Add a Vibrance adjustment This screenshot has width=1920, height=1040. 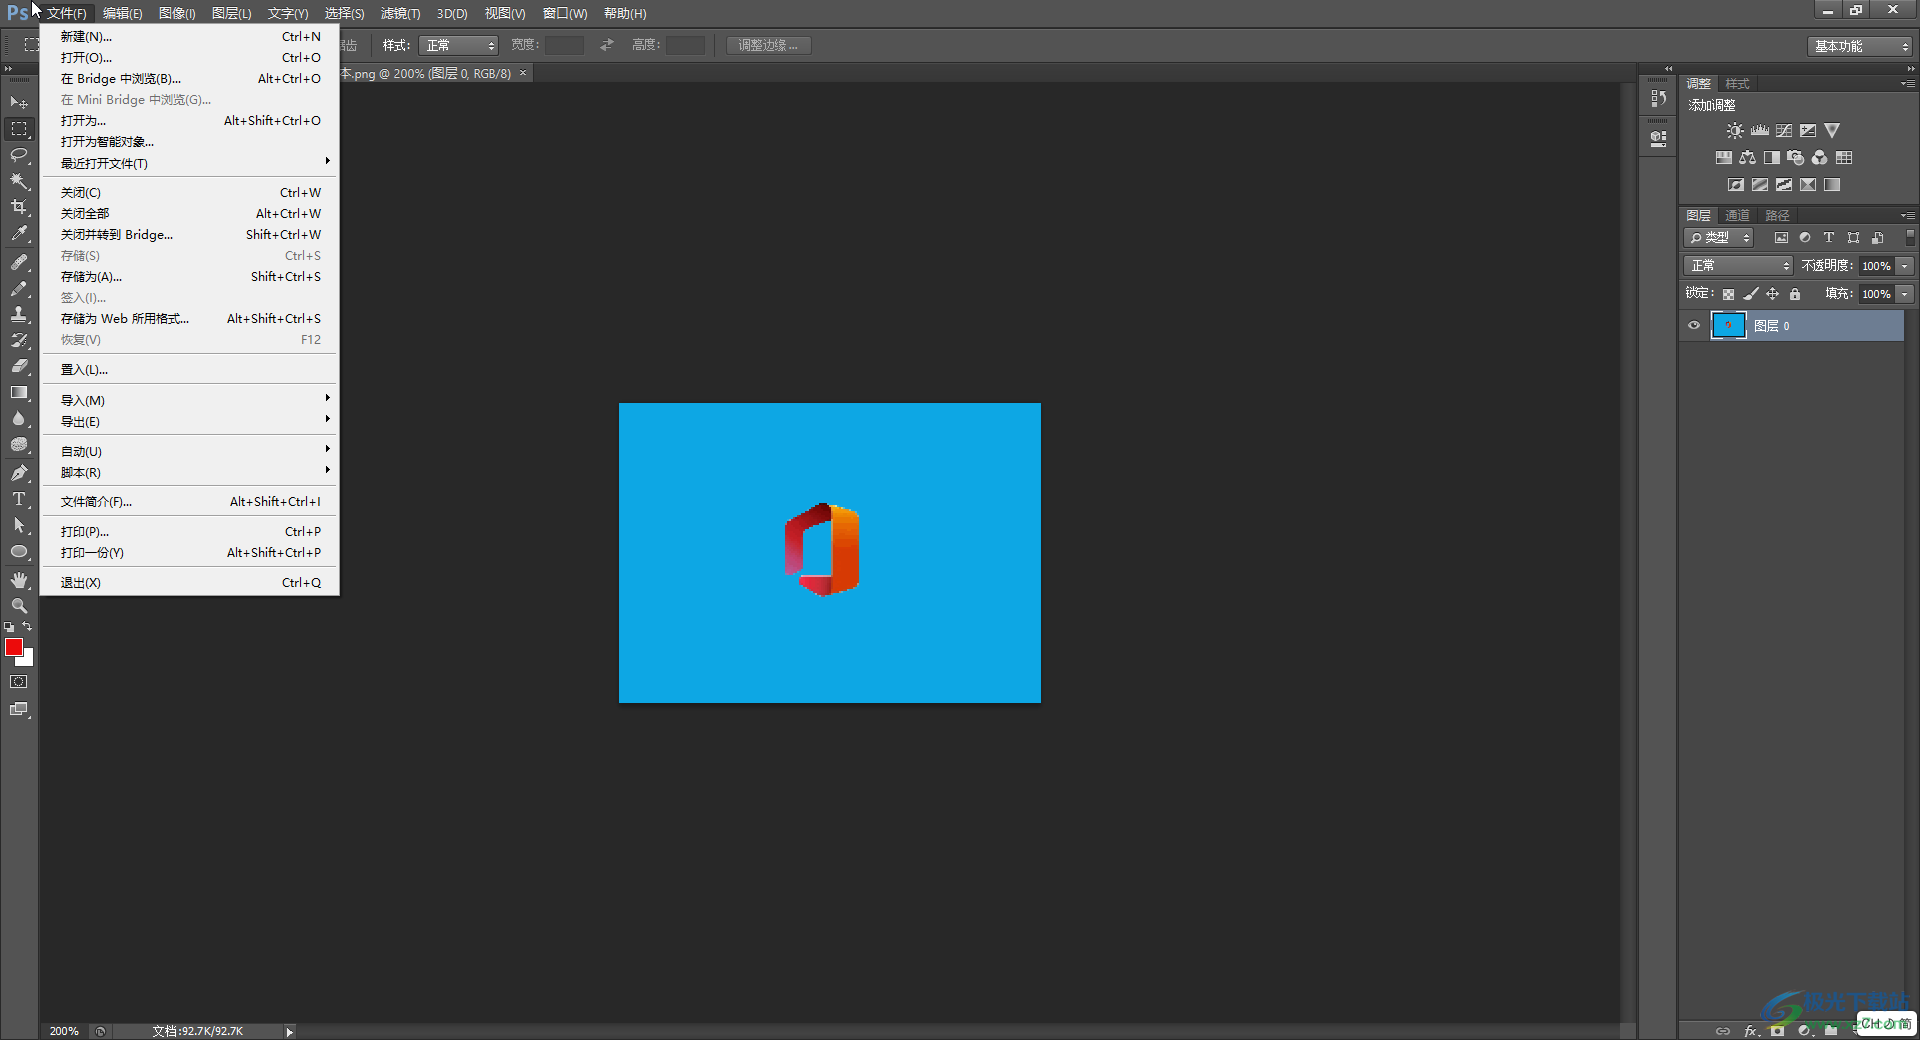(x=1832, y=131)
